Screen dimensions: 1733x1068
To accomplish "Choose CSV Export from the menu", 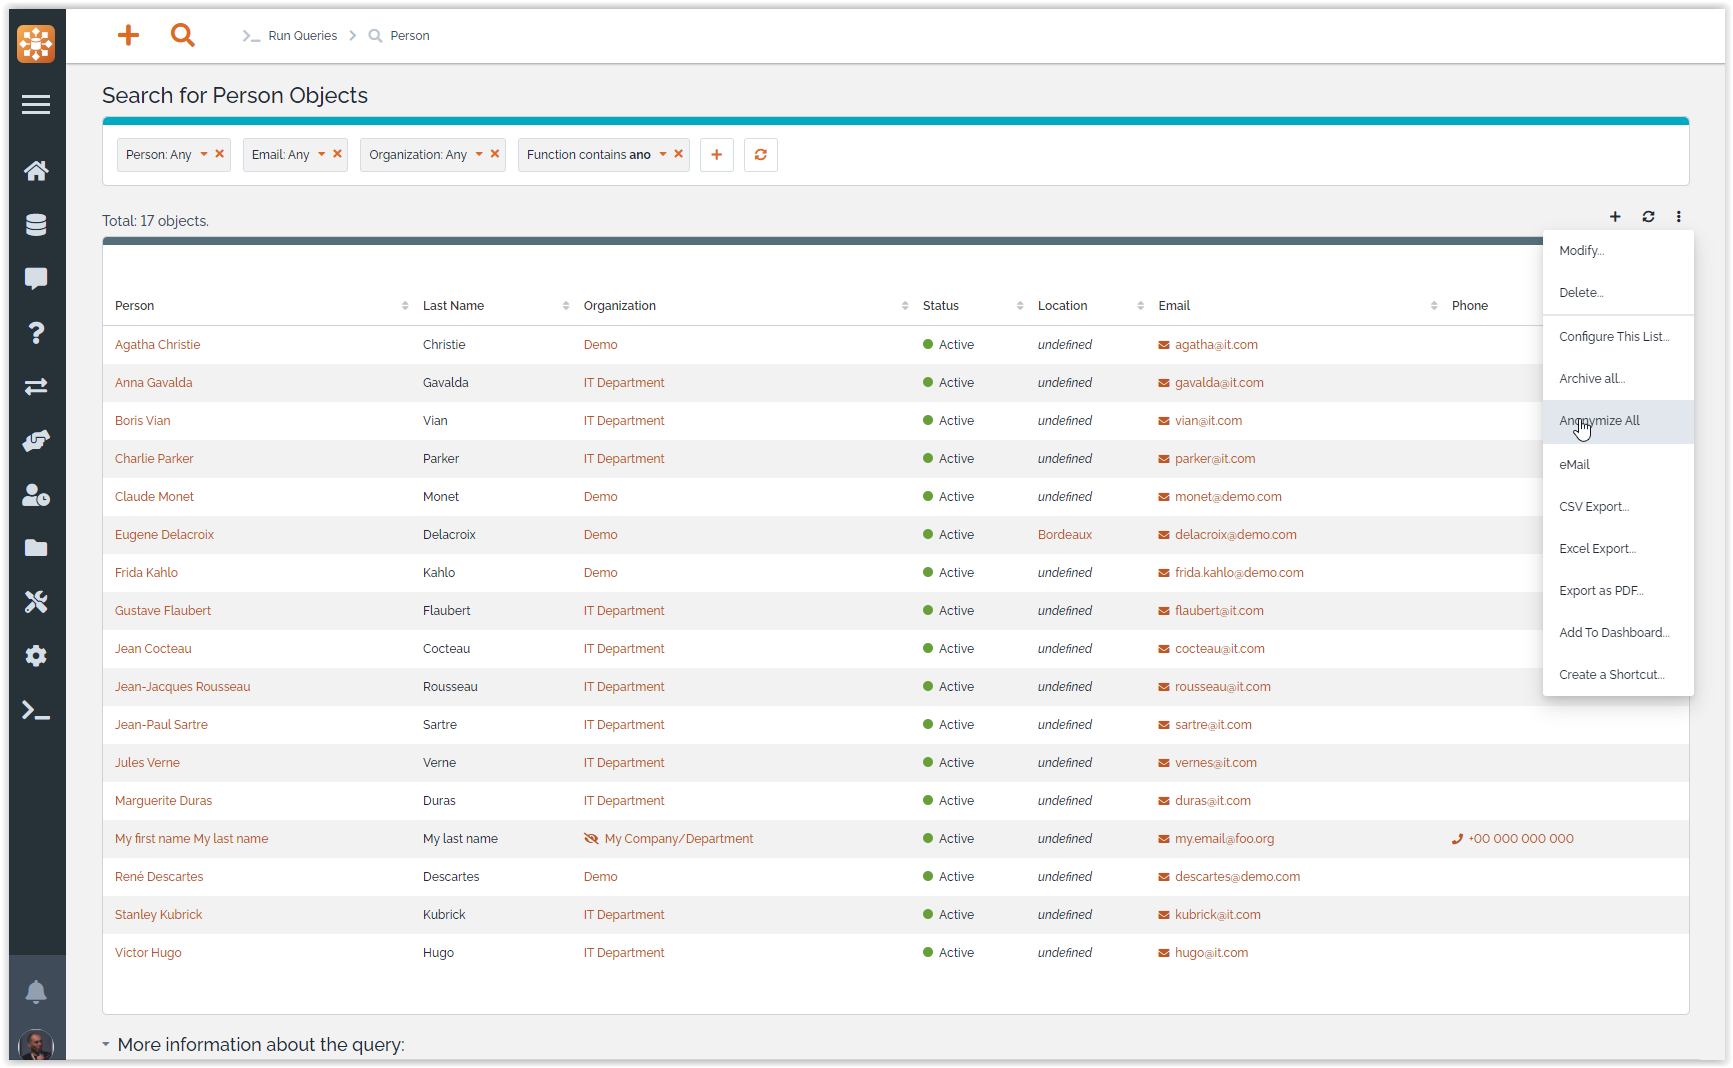I will (x=1593, y=507).
